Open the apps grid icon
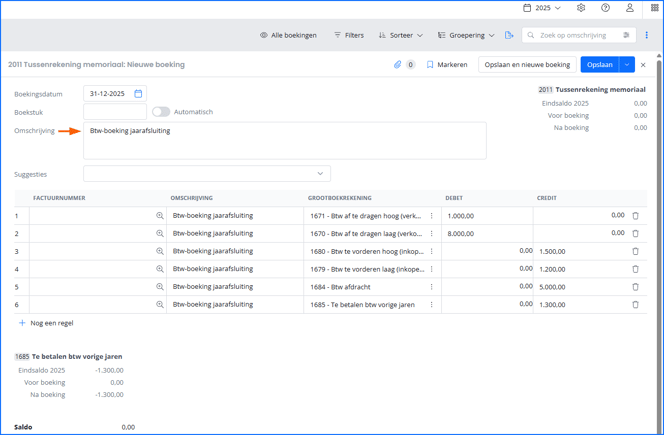 [x=654, y=8]
